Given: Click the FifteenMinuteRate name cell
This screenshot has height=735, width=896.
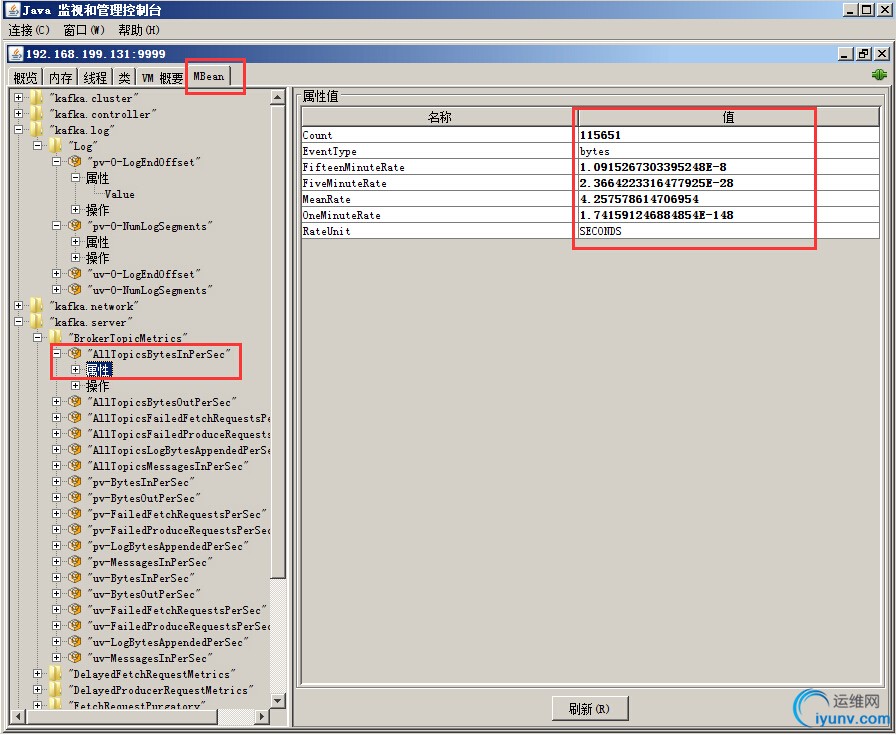Looking at the screenshot, I should [439, 167].
